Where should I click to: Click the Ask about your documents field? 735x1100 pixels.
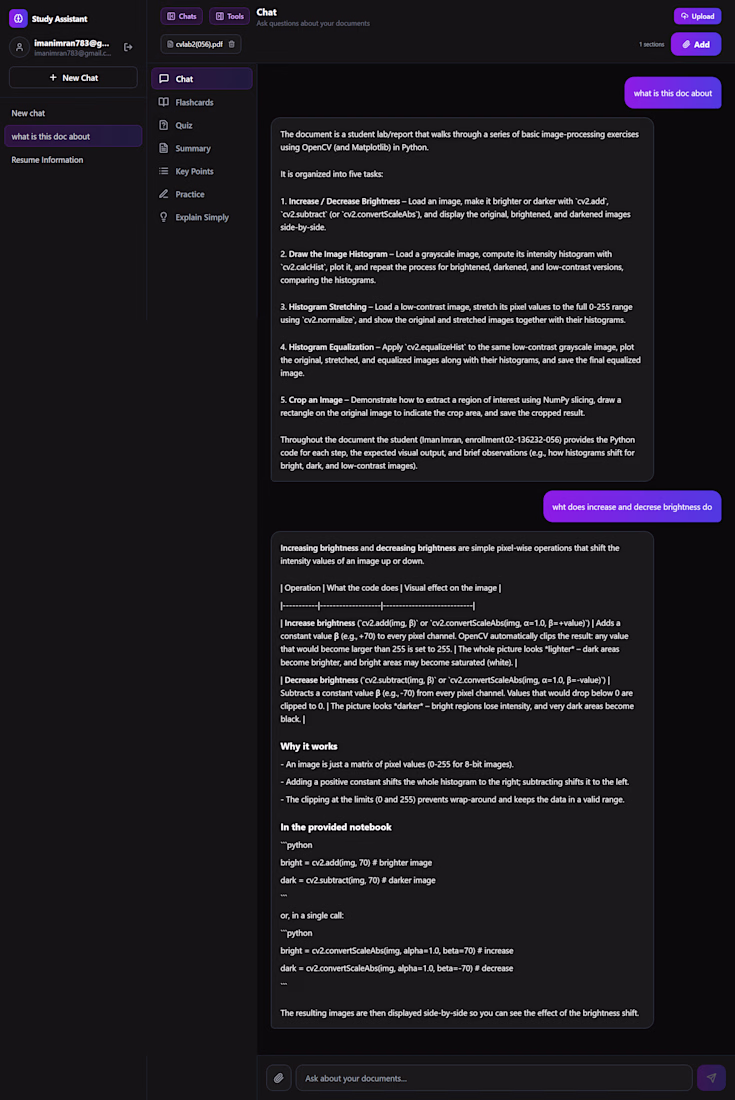[x=494, y=1078]
